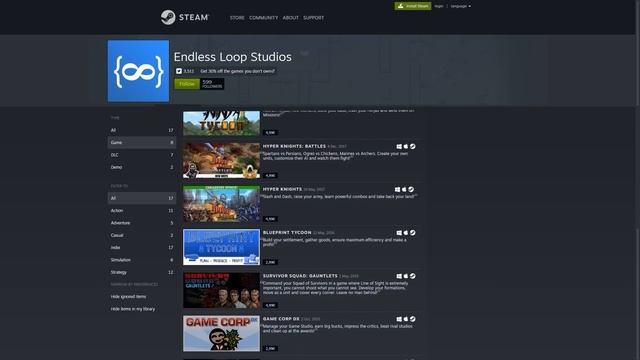Open the Support page
The height and width of the screenshot is (360, 640).
click(x=313, y=18)
